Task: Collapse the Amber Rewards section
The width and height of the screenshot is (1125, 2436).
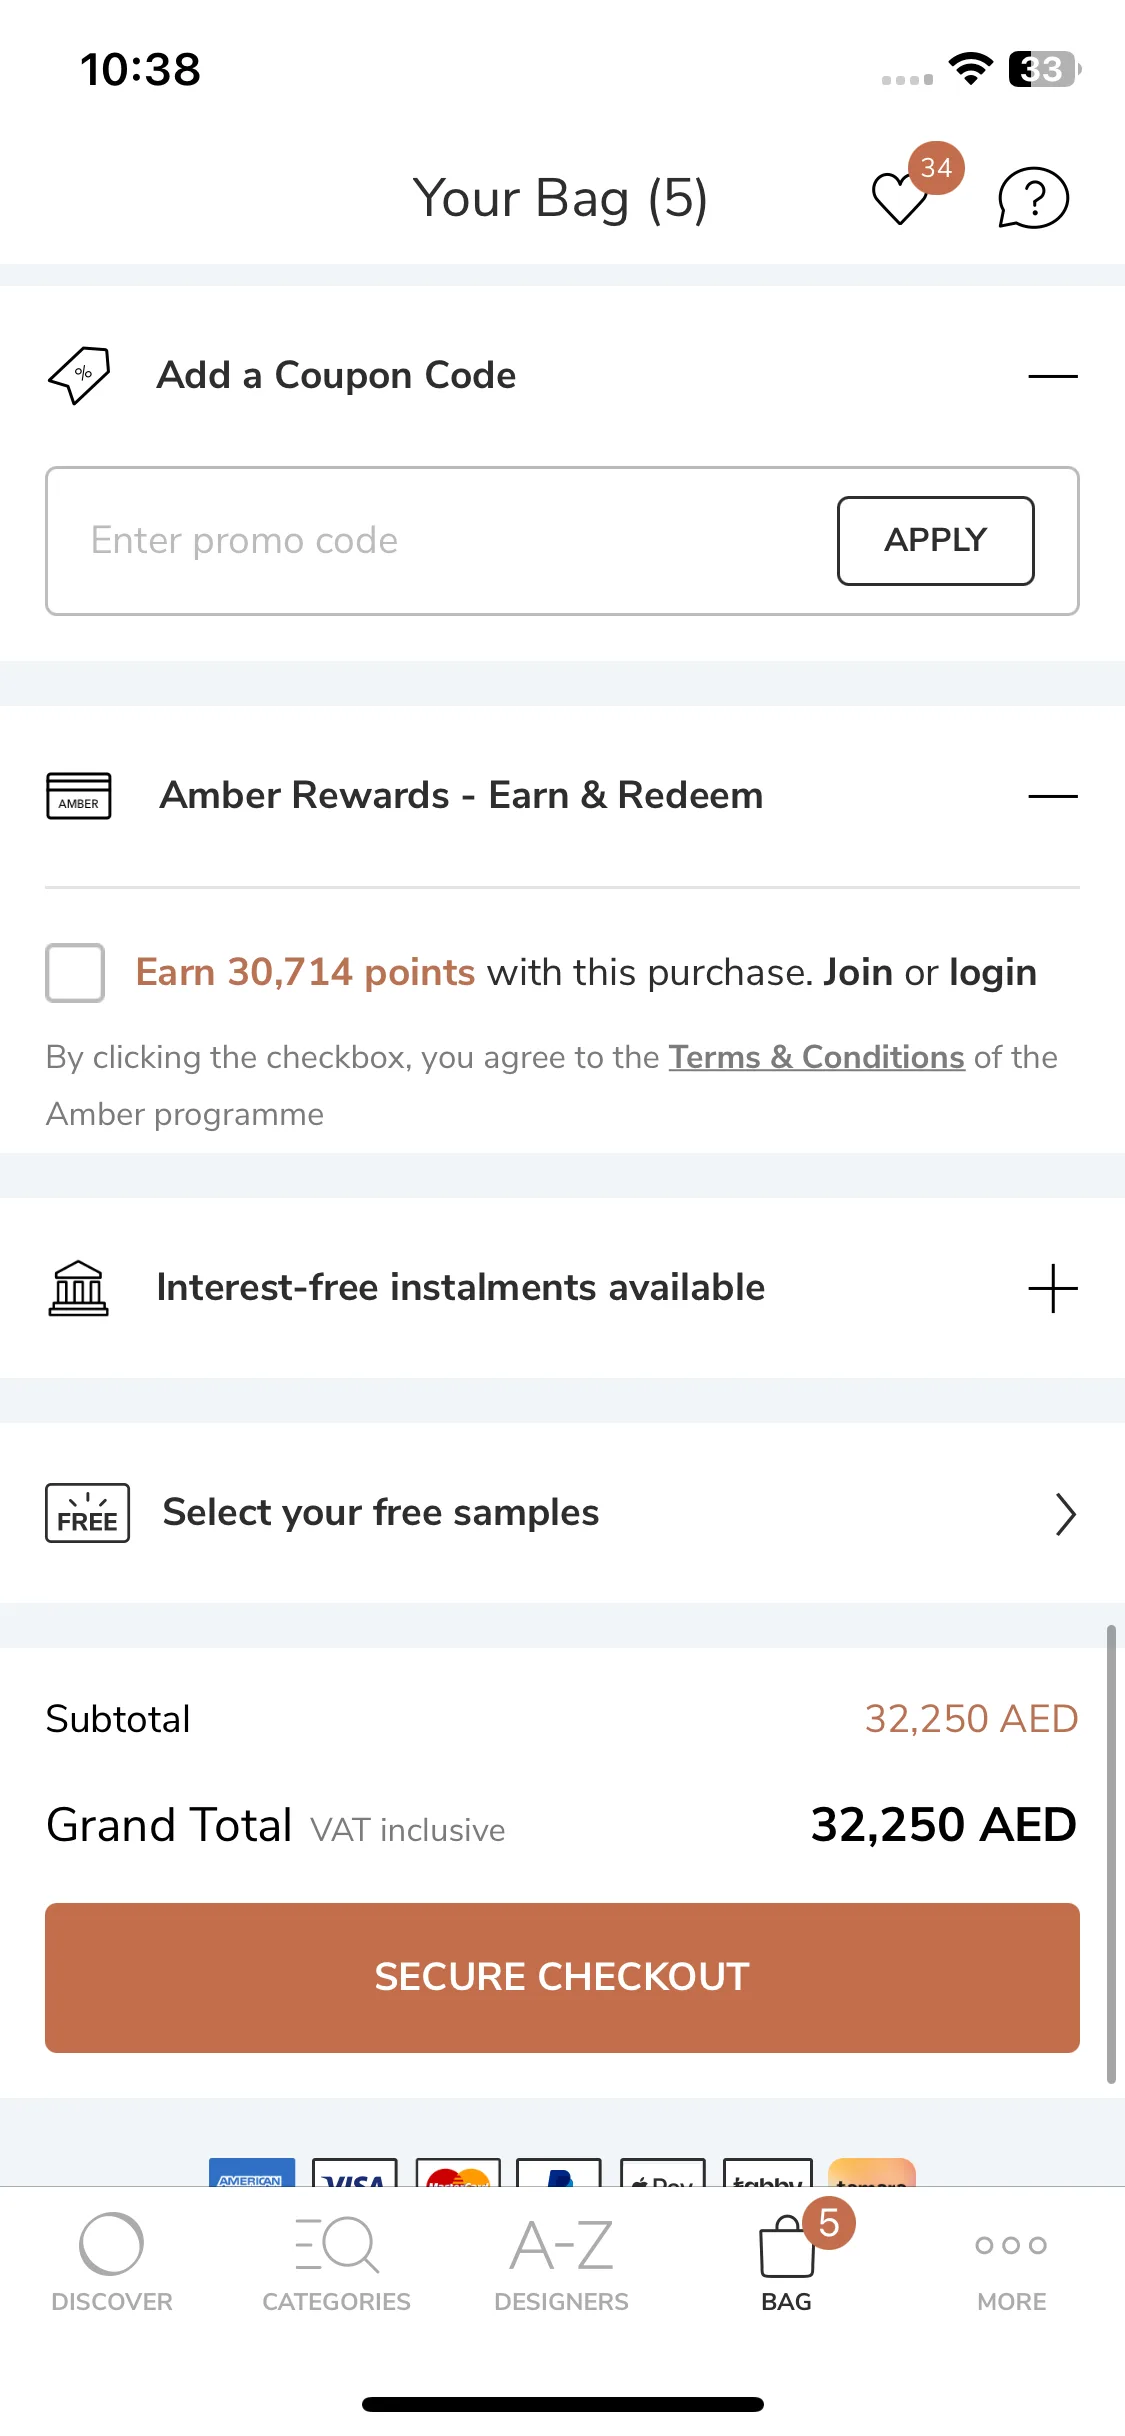Action: 1053,796
